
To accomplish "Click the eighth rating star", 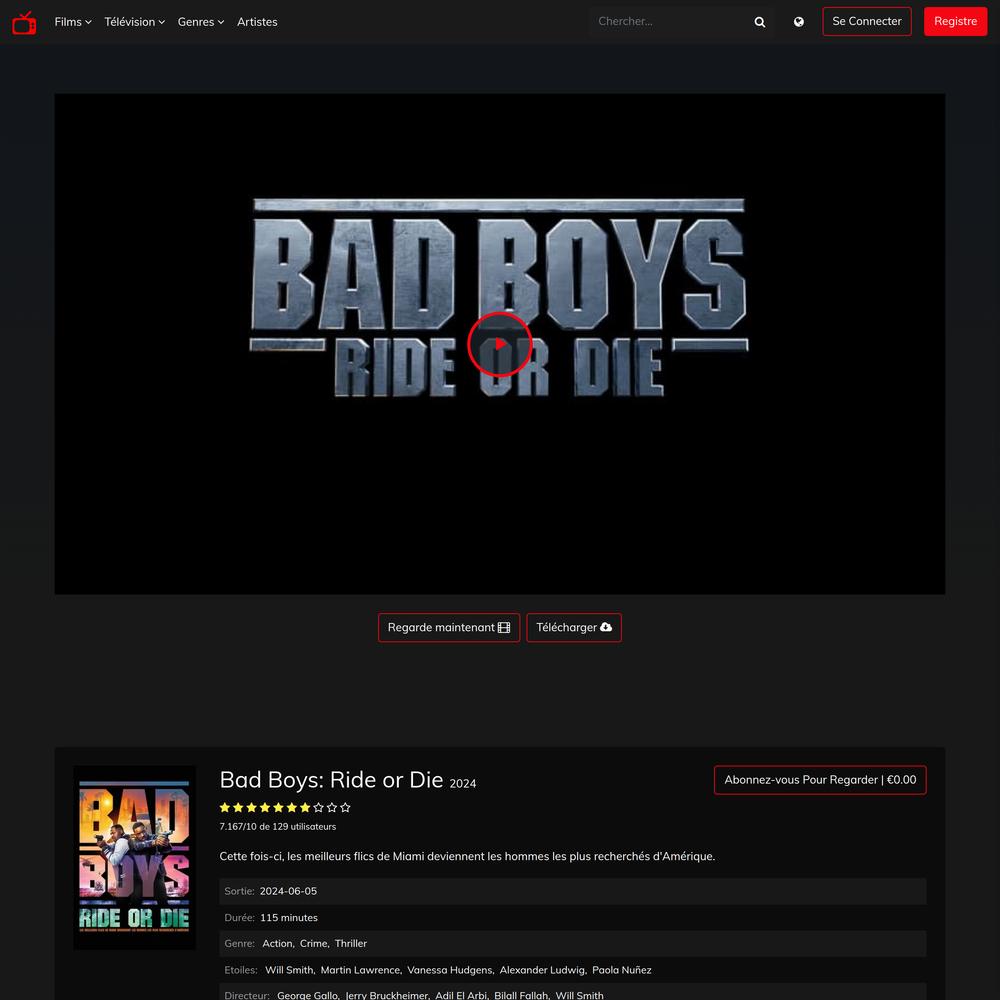I will 318,807.
